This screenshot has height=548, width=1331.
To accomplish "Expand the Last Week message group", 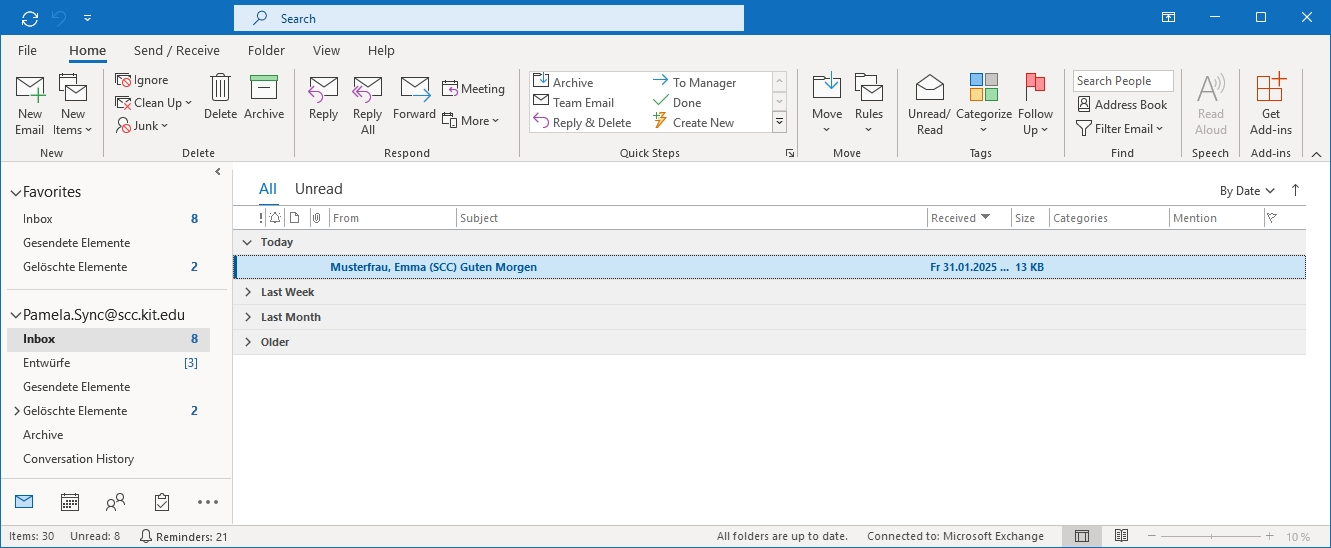I will point(248,292).
